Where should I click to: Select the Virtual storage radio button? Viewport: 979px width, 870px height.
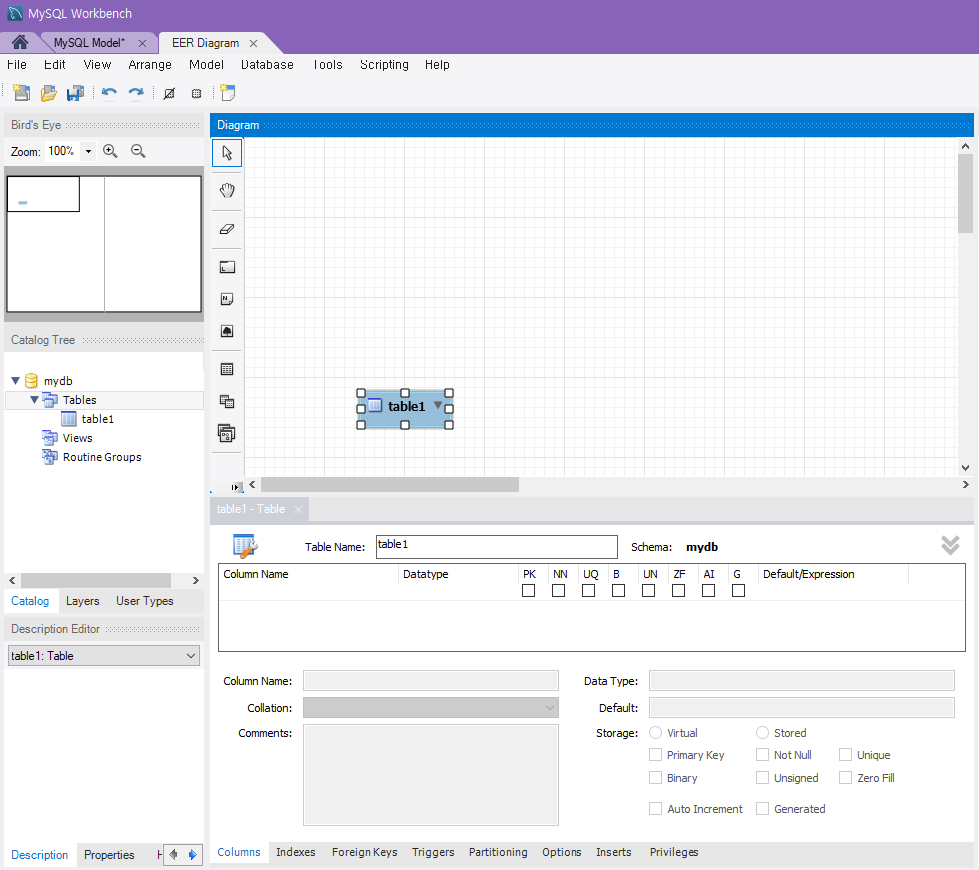pos(656,733)
